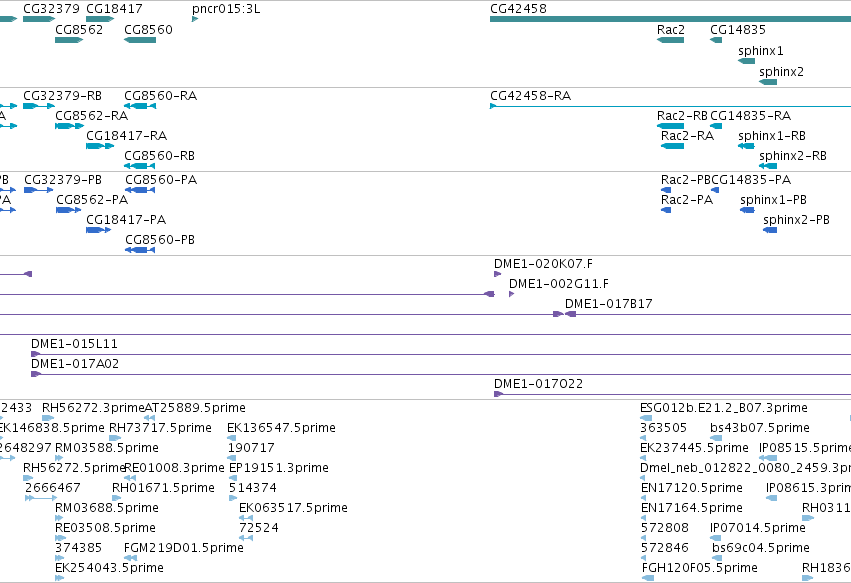Click the pncr015:3L gene label
Viewport: 851px width, 583px height.
pos(226,9)
